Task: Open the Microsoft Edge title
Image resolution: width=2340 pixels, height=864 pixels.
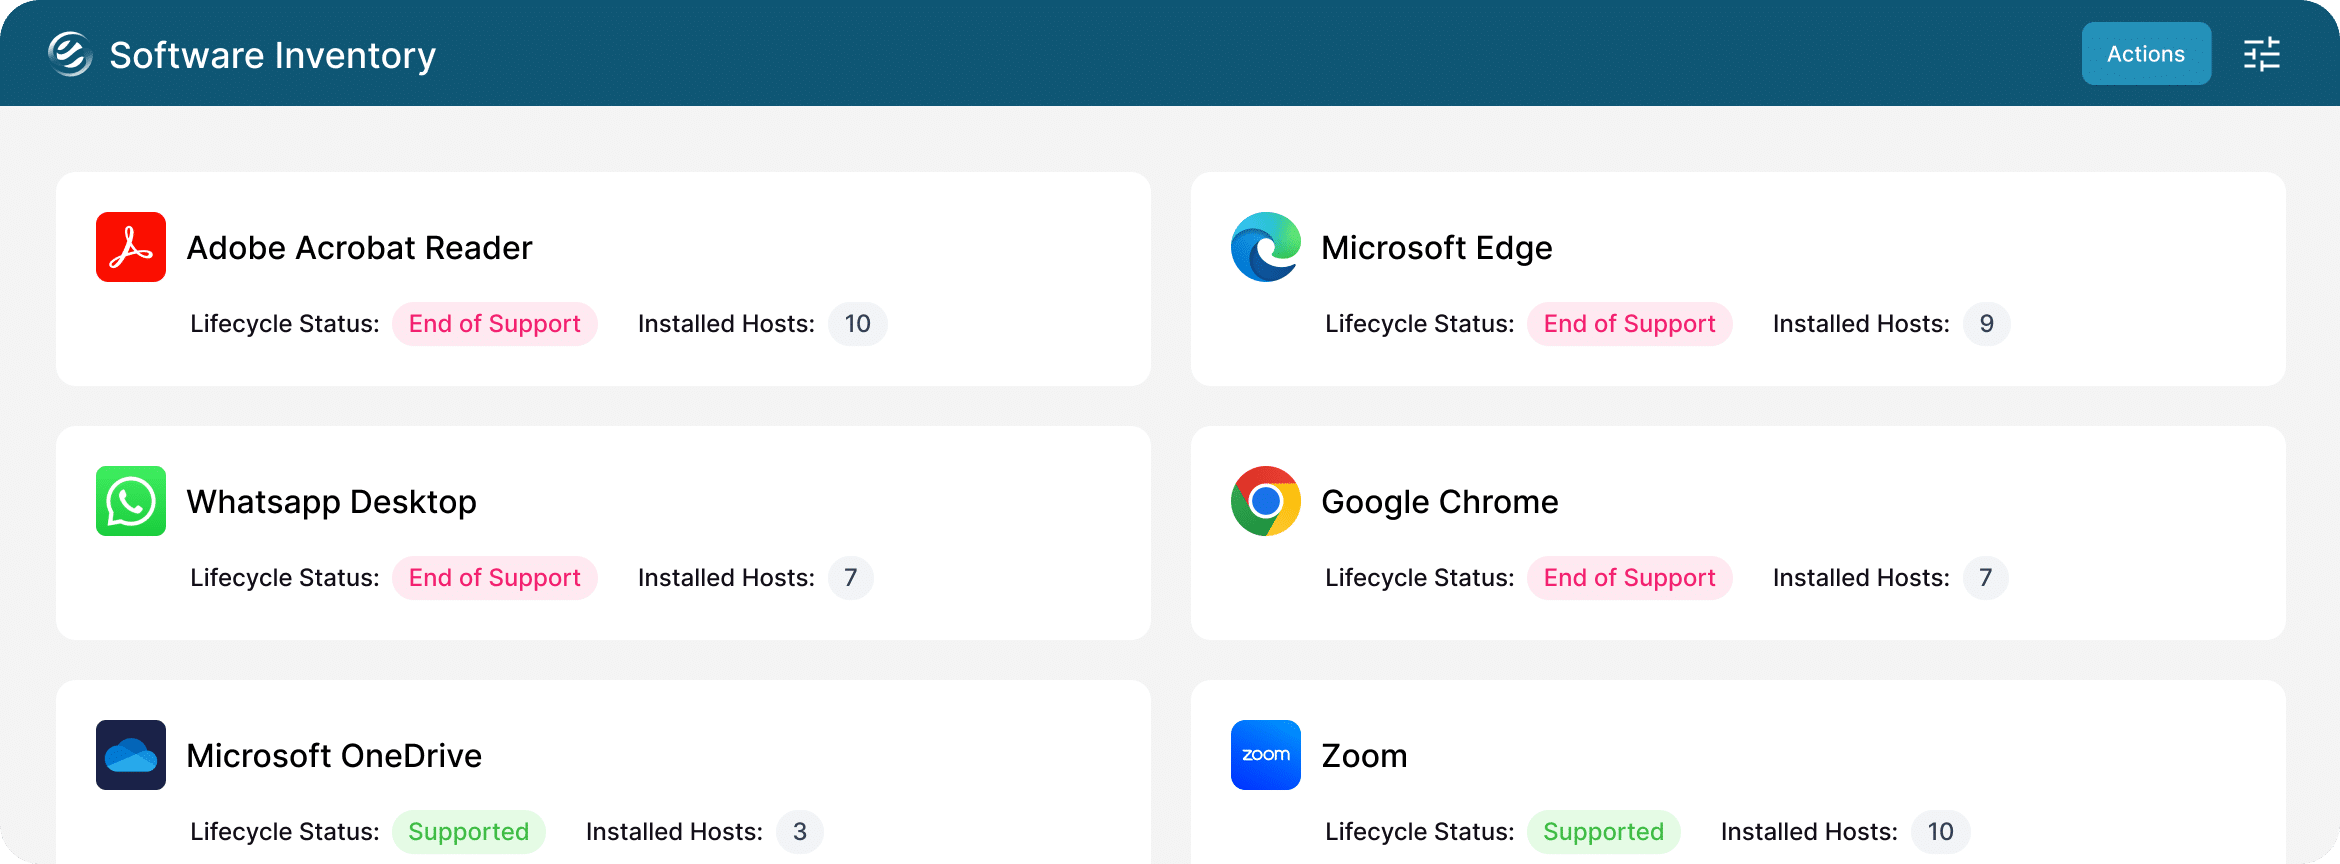Action: pos(1437,248)
